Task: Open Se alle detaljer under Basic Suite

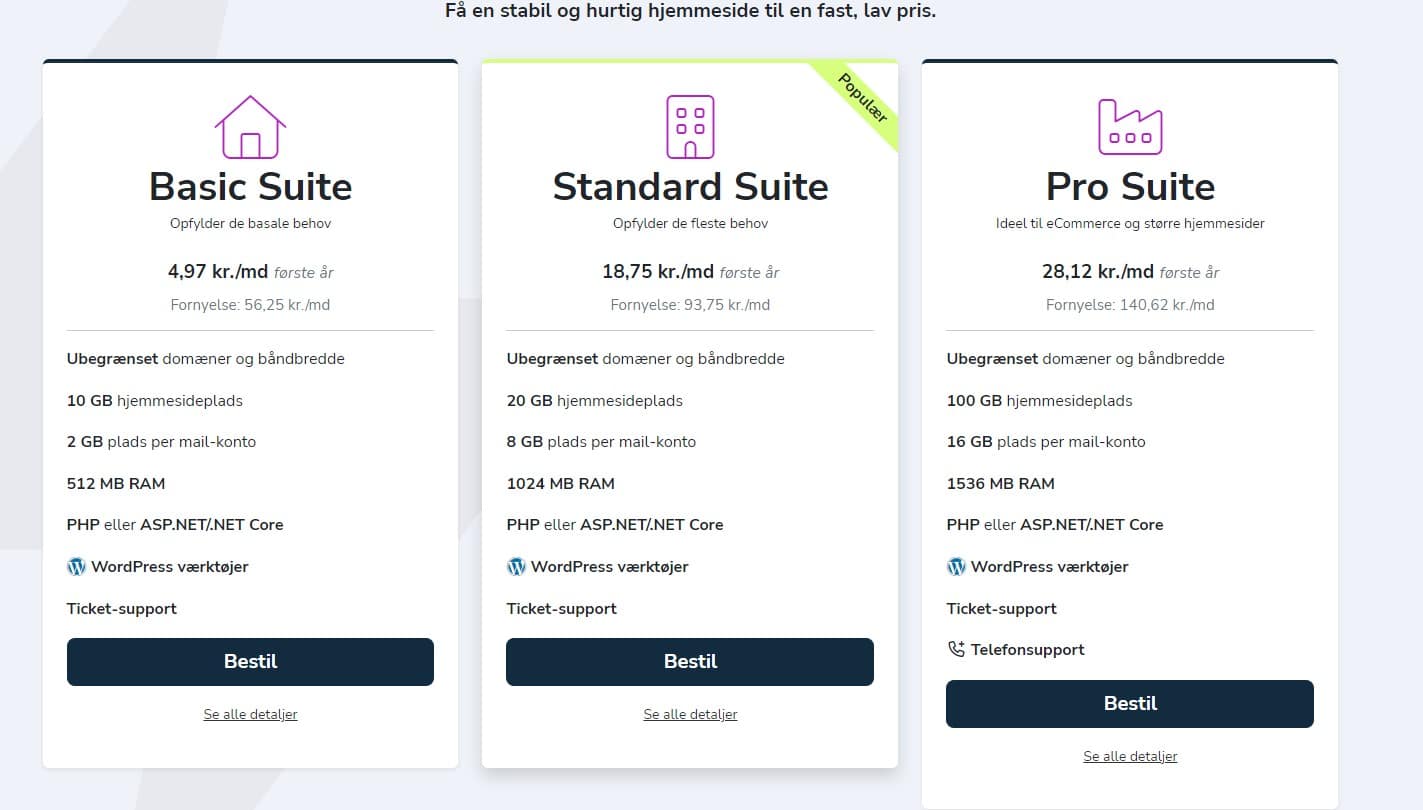Action: [250, 714]
